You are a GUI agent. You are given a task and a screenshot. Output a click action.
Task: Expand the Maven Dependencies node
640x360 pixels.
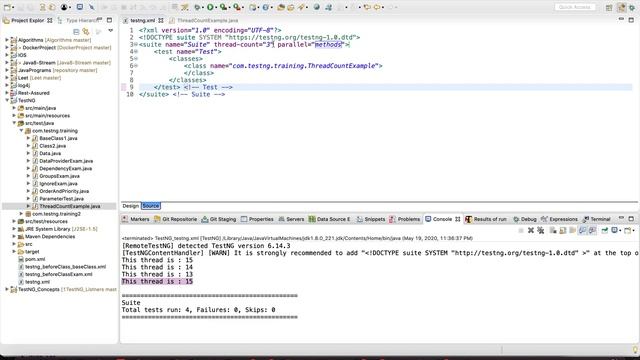(14, 236)
